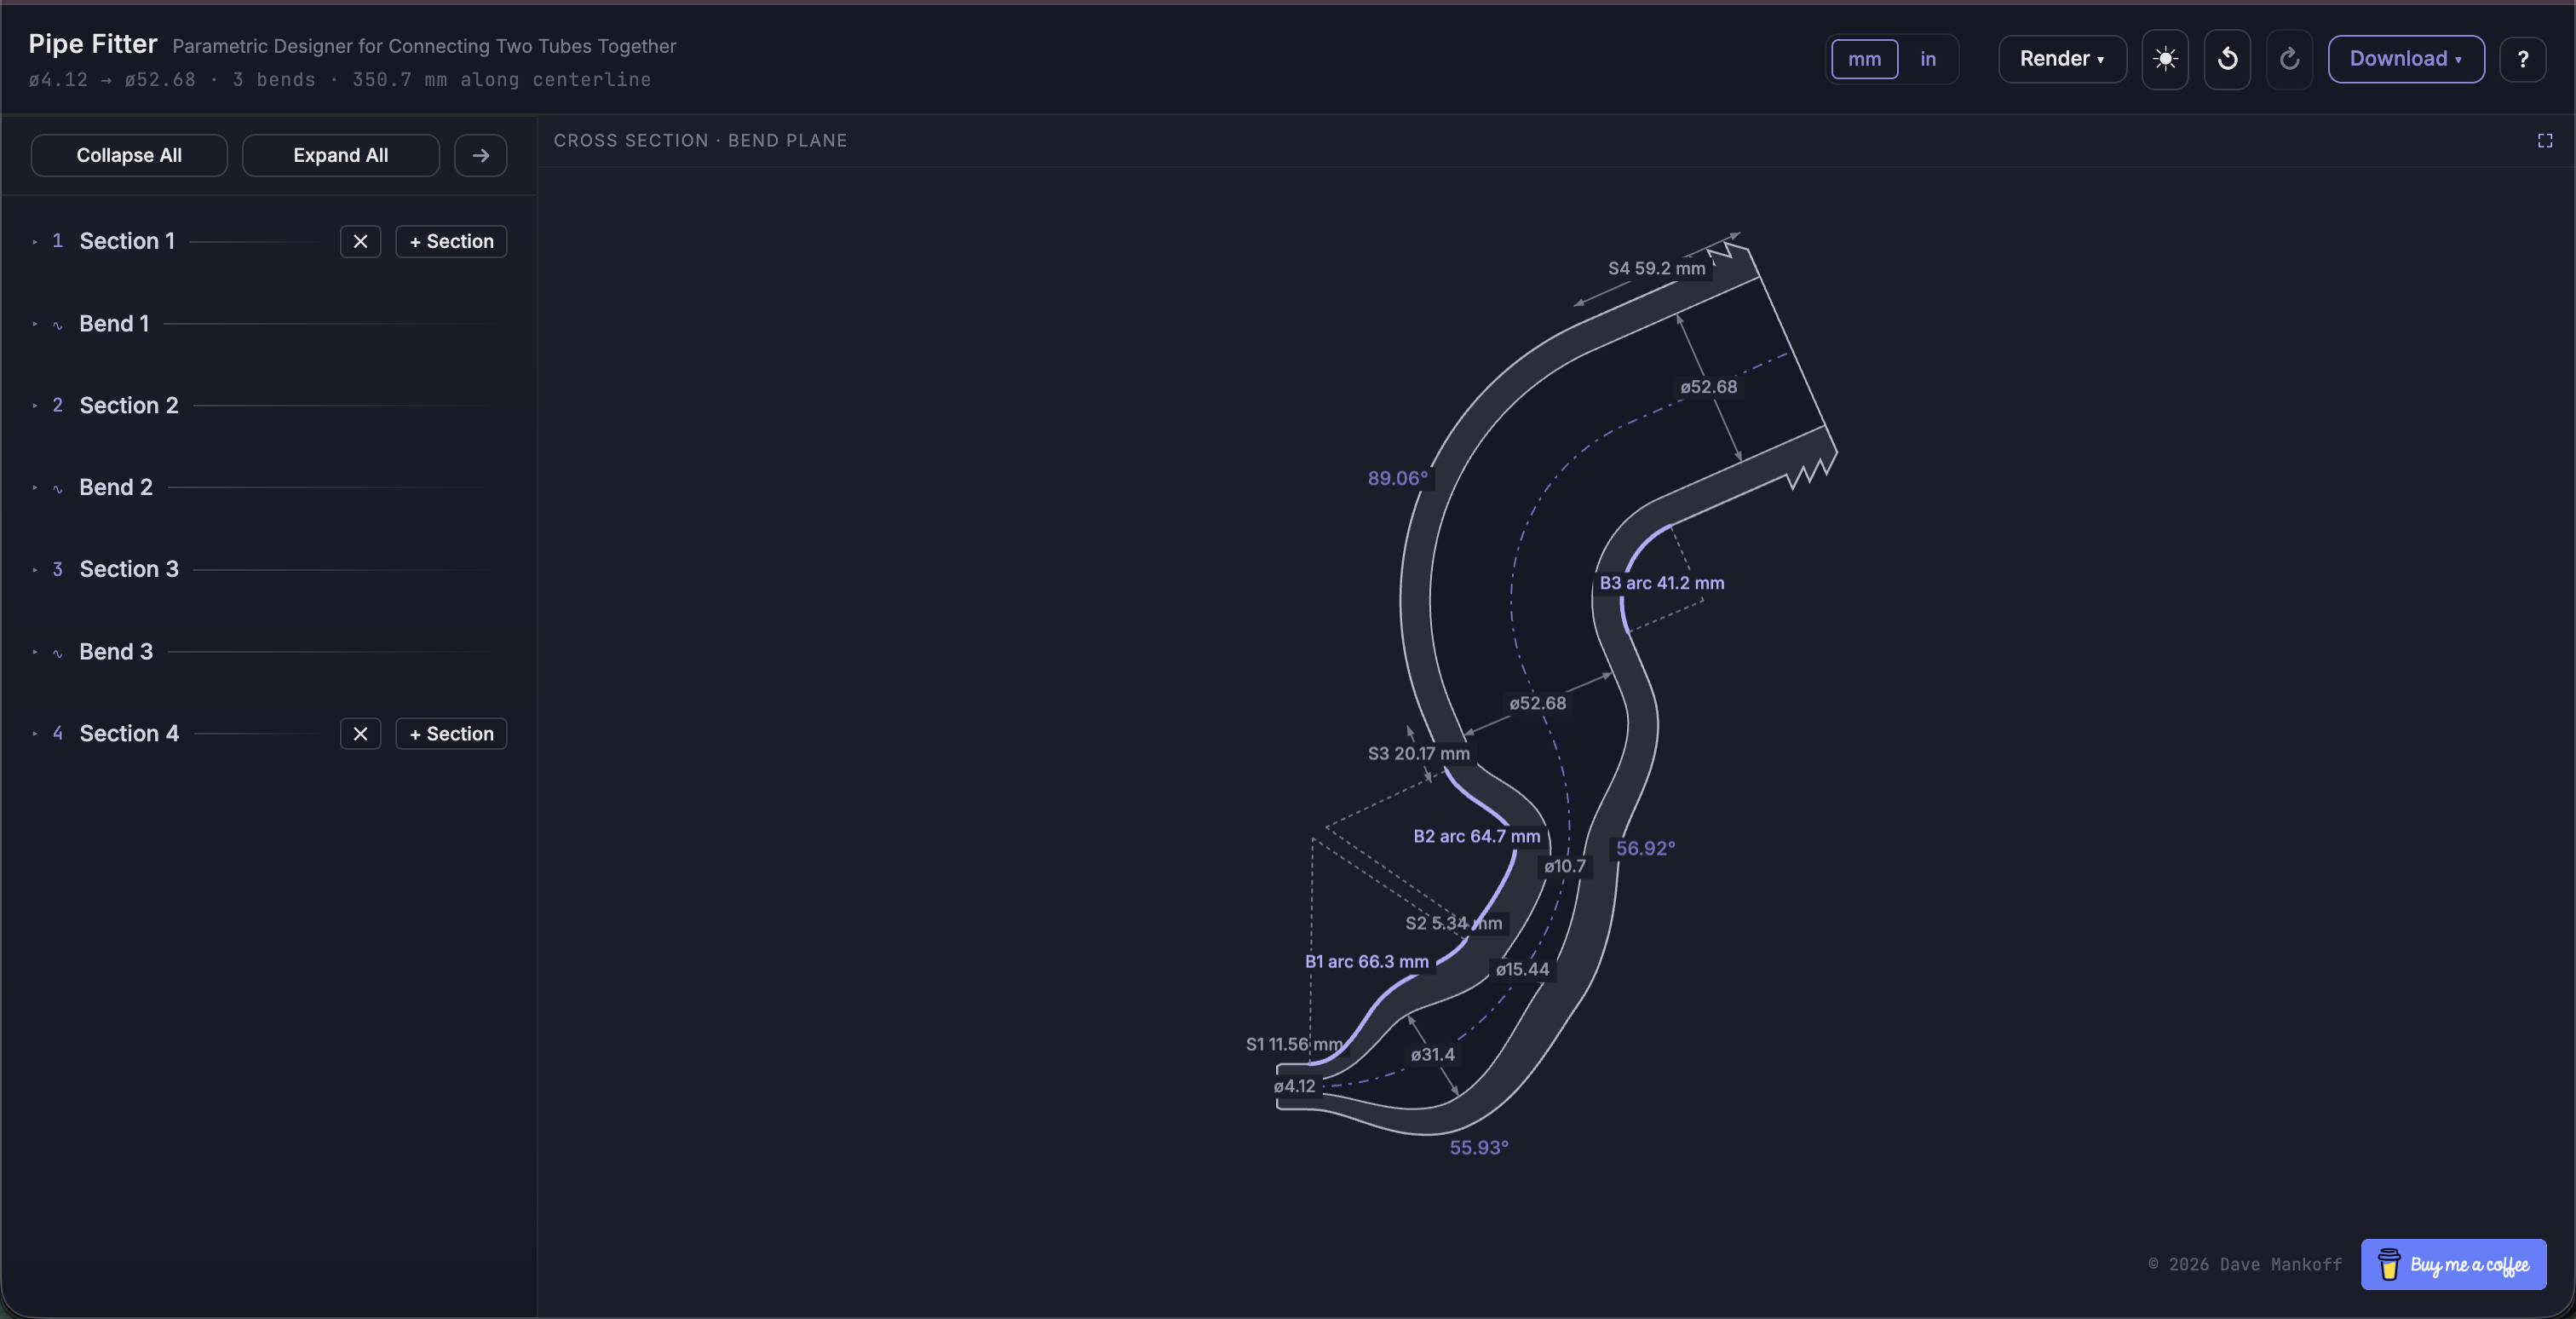The image size is (2576, 1319).
Task: Click the 56.92° bend angle label
Action: [1645, 848]
